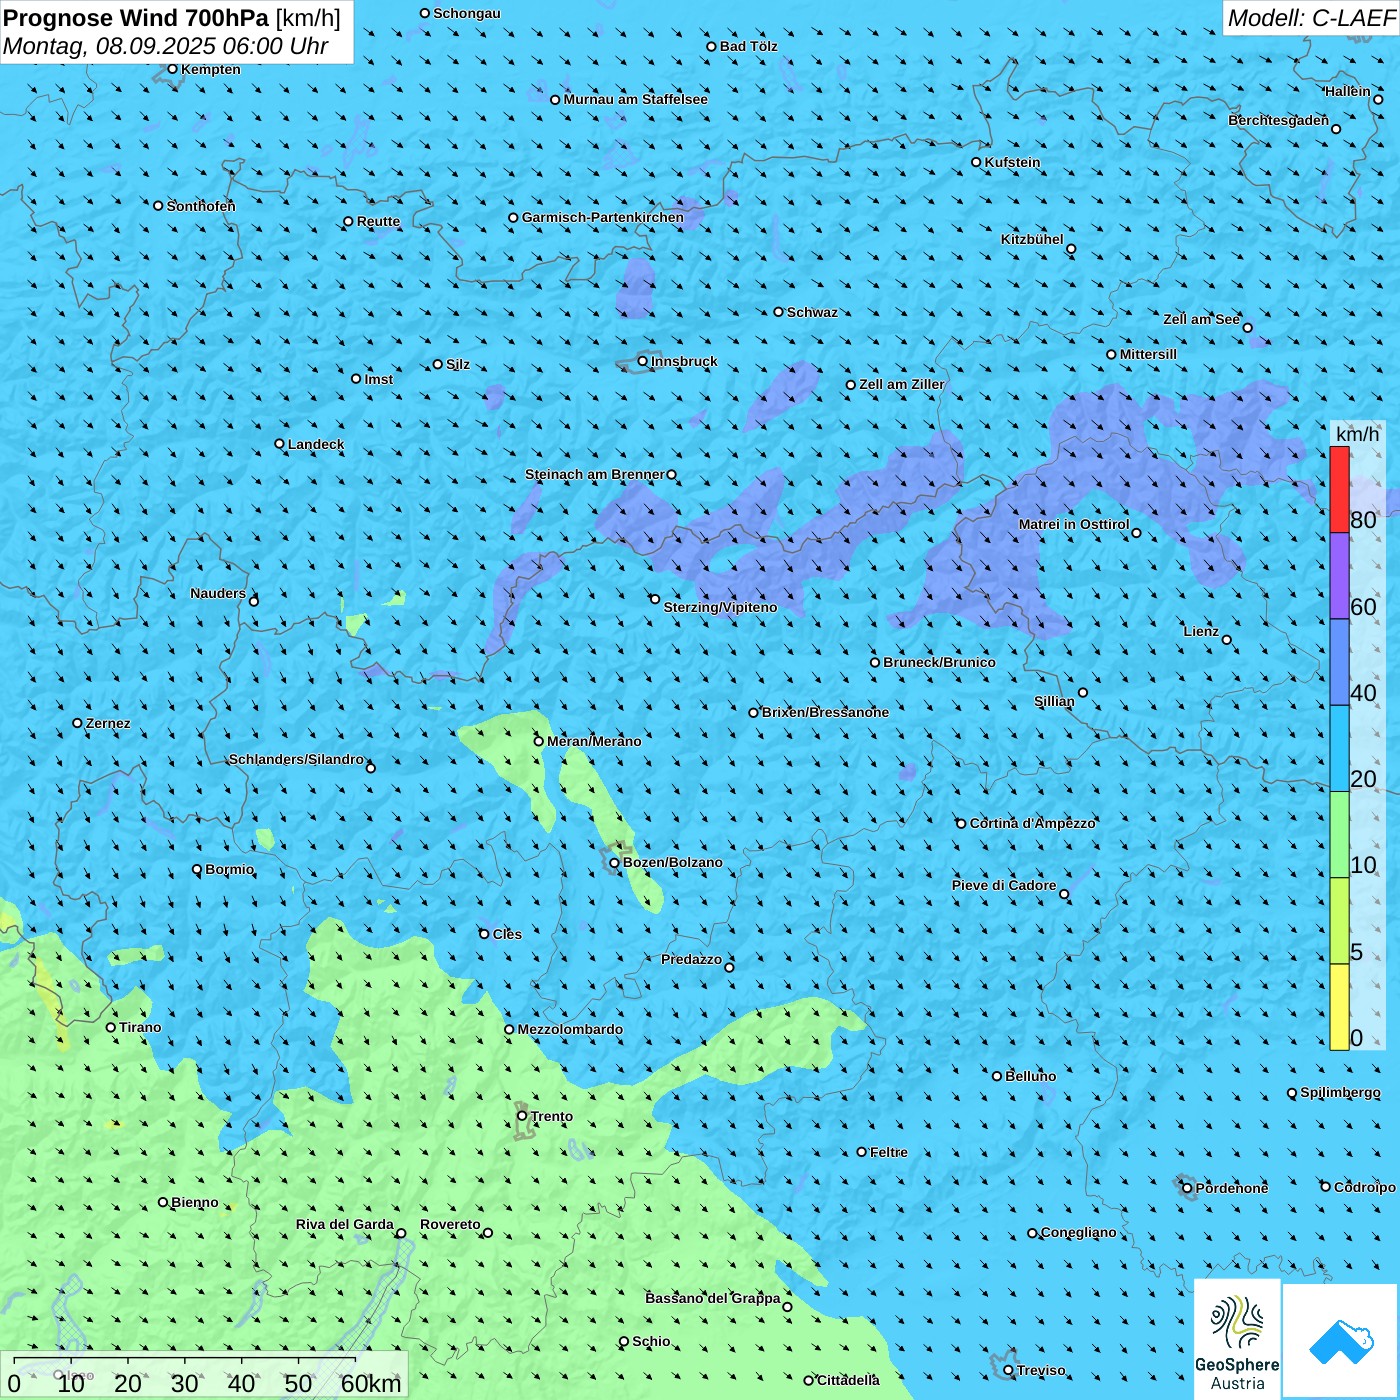Click the green 10–20 km/h legend swatch
Screen dimensions: 1400x1400
coord(1339,835)
